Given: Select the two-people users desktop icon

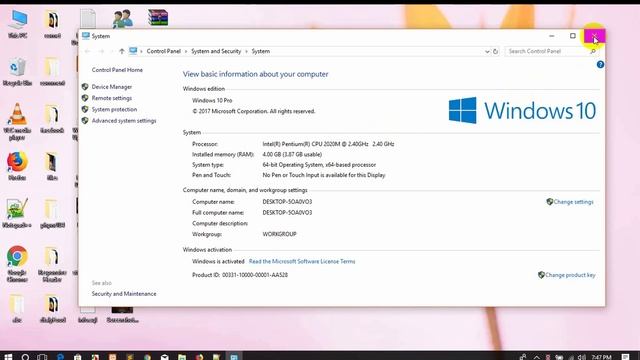Looking at the screenshot, I should [x=122, y=18].
